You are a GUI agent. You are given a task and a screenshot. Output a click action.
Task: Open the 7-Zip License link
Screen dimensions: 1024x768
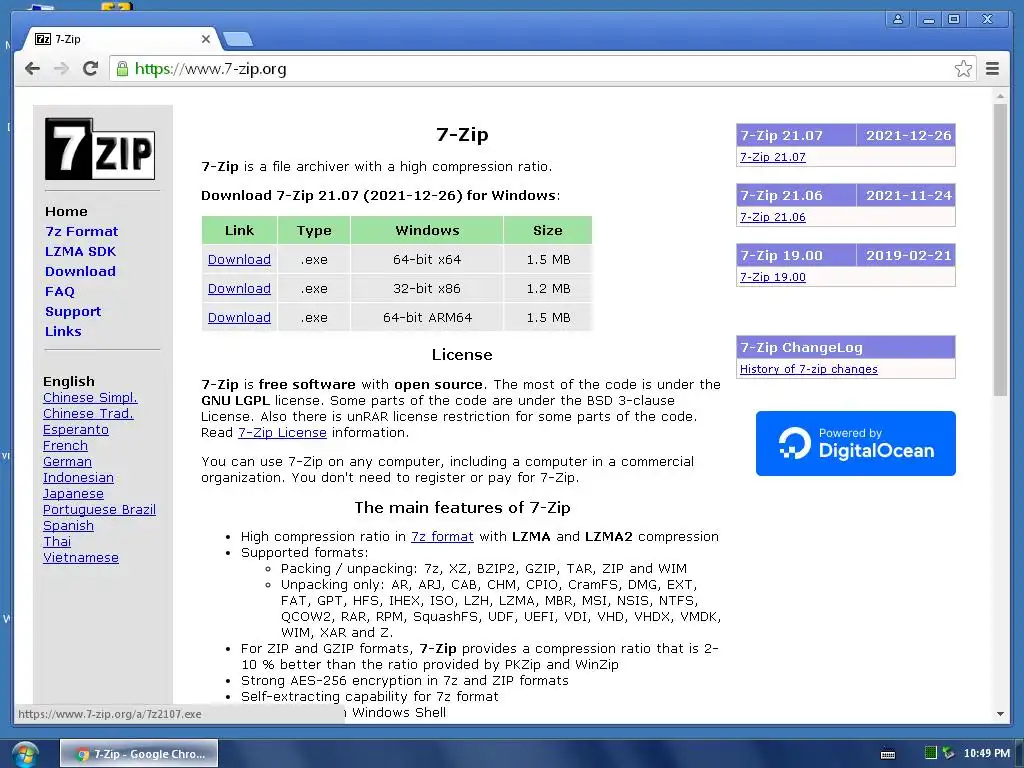coord(282,432)
